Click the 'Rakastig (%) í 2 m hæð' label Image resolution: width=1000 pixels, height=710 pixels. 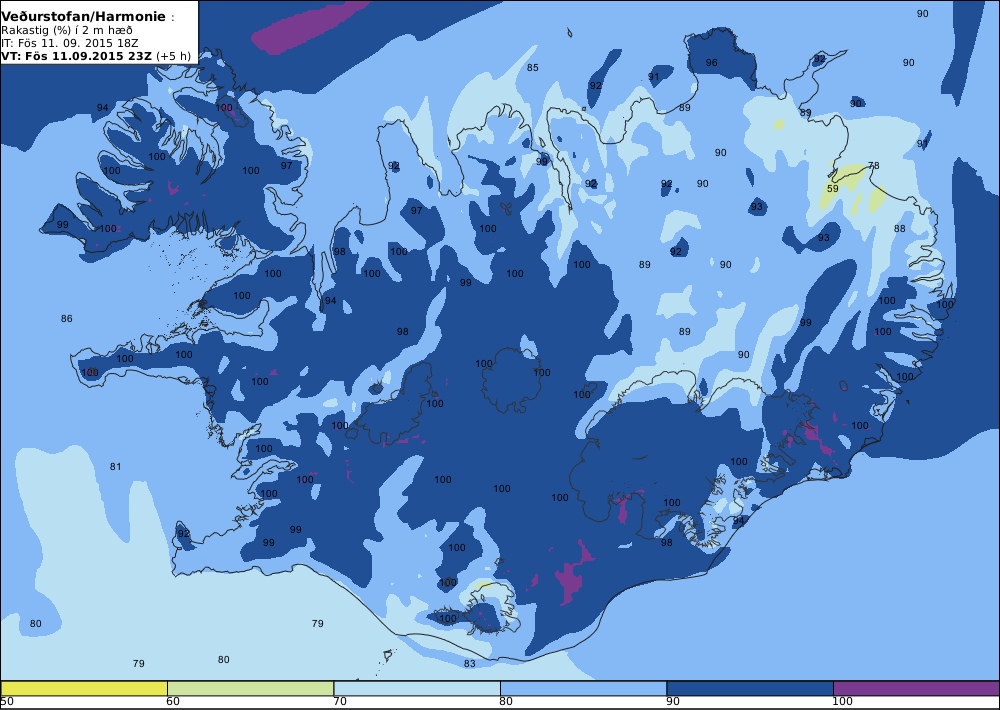67,31
